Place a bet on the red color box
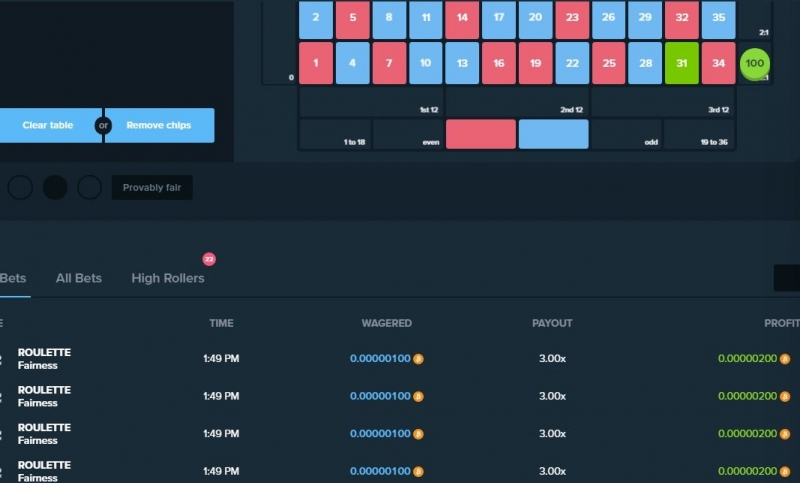This screenshot has height=483, width=800. (481, 134)
